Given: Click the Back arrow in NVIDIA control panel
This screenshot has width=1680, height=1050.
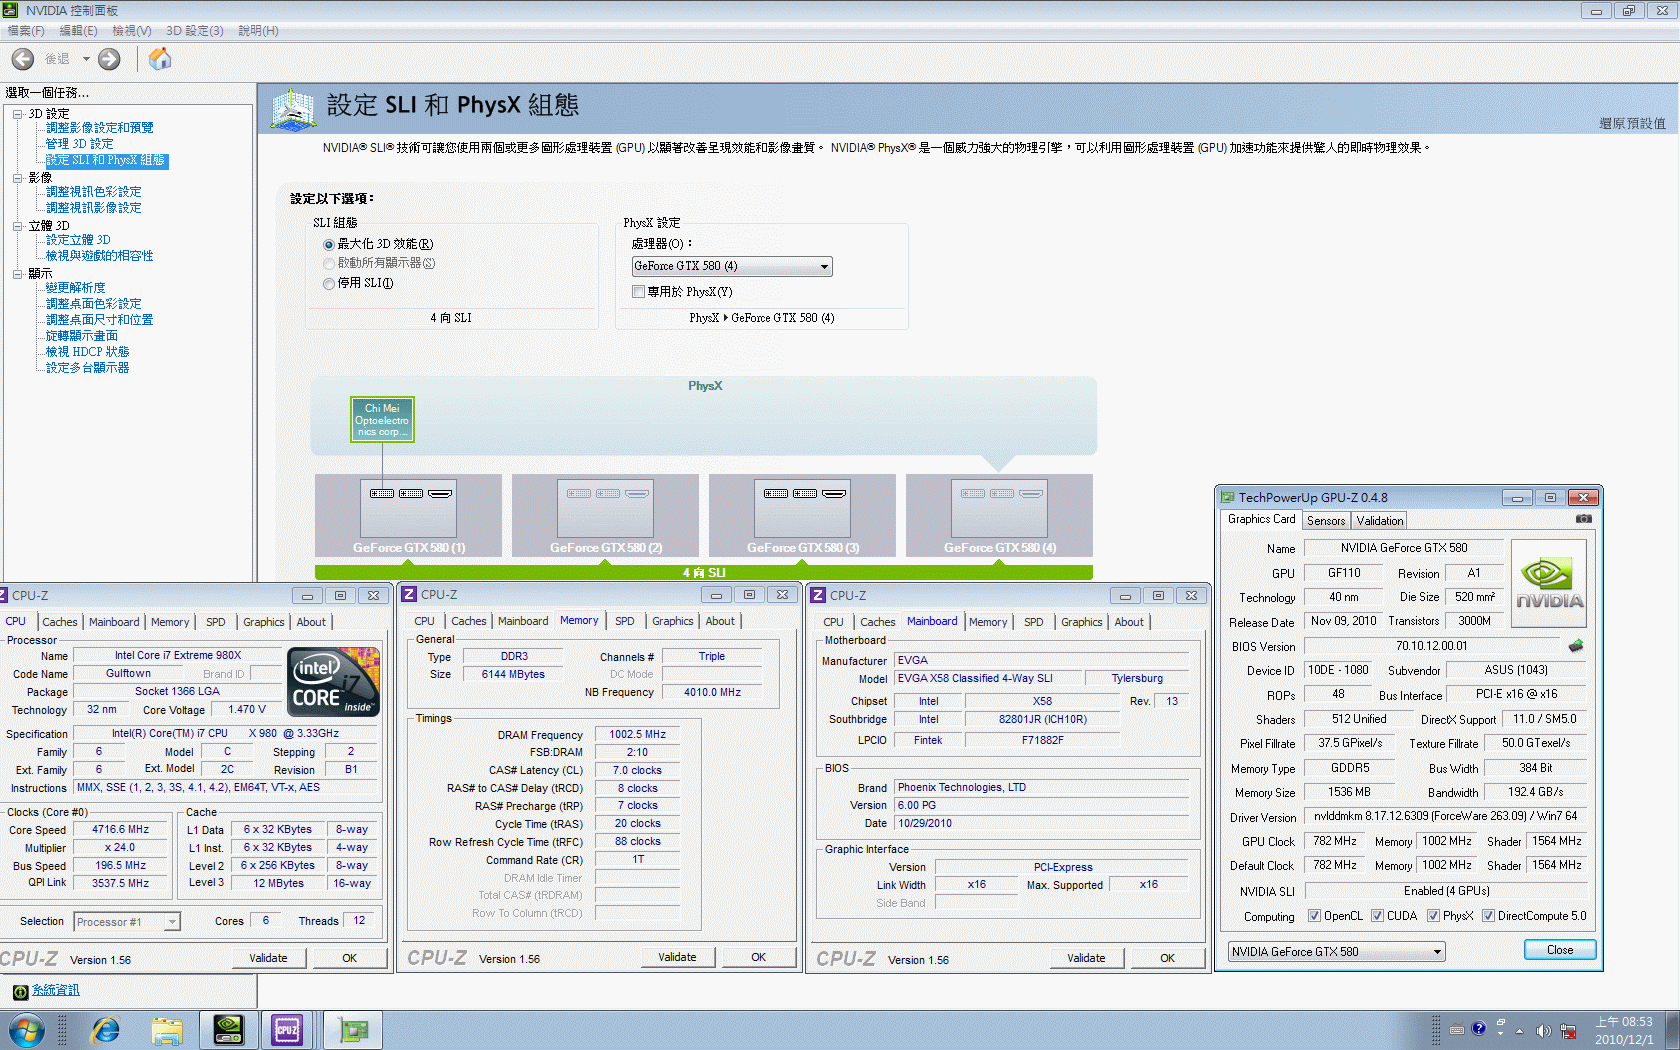Looking at the screenshot, I should (x=22, y=59).
